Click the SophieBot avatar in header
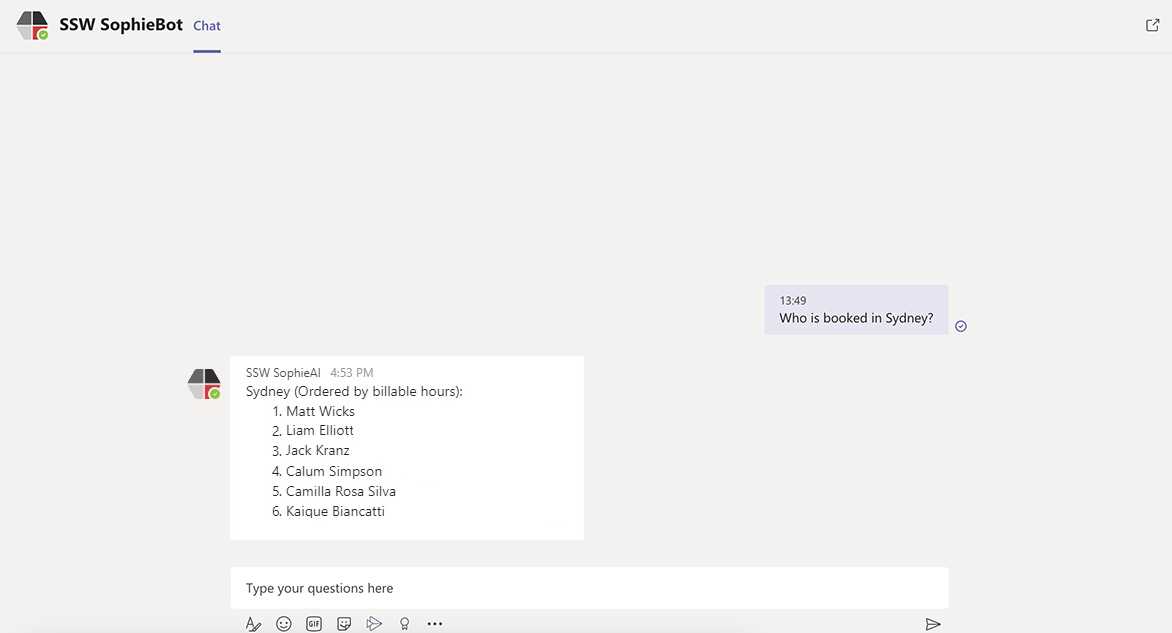The height and width of the screenshot is (633, 1172). point(33,26)
